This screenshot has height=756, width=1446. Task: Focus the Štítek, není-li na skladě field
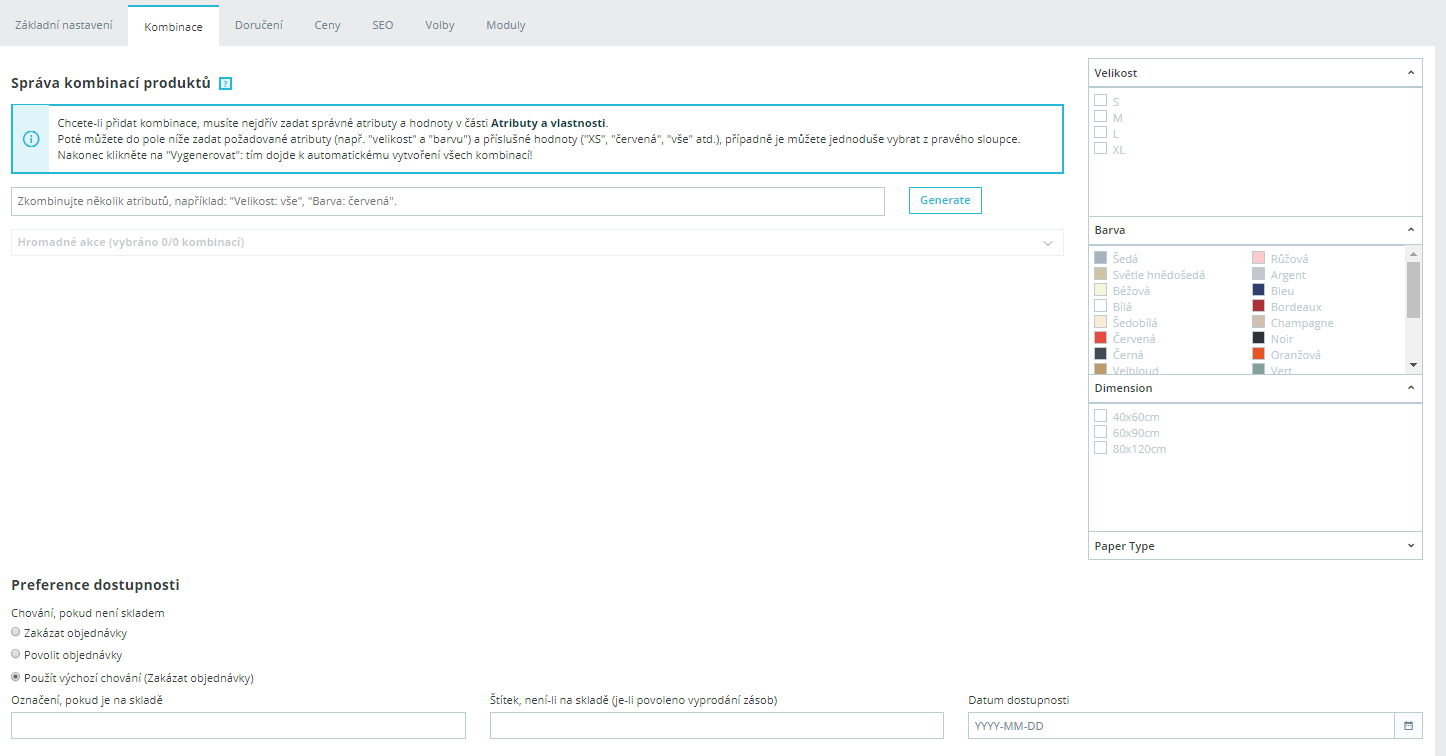click(x=717, y=726)
